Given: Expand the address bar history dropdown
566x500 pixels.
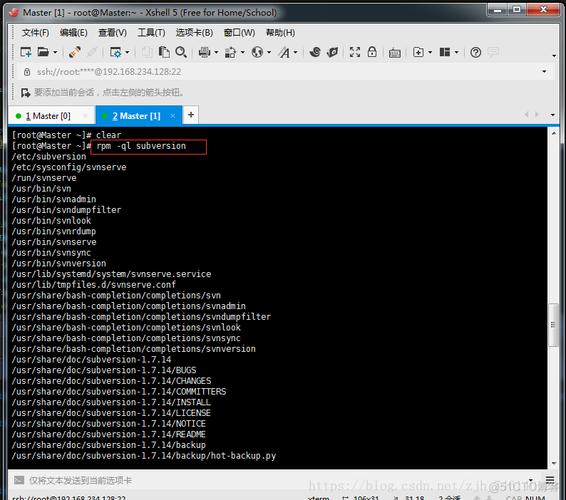Looking at the screenshot, I should [544, 71].
